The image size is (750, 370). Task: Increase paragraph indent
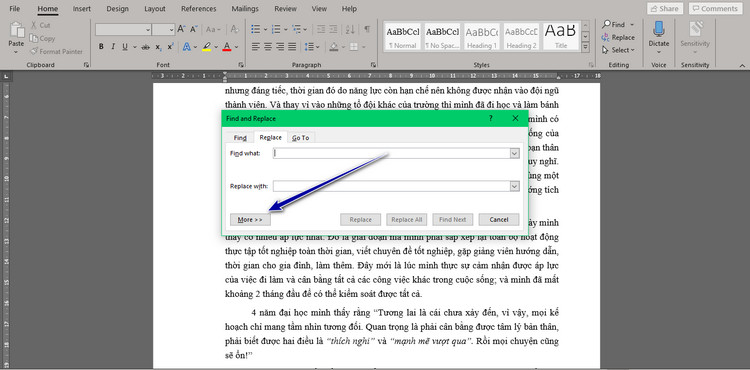[x=334, y=29]
